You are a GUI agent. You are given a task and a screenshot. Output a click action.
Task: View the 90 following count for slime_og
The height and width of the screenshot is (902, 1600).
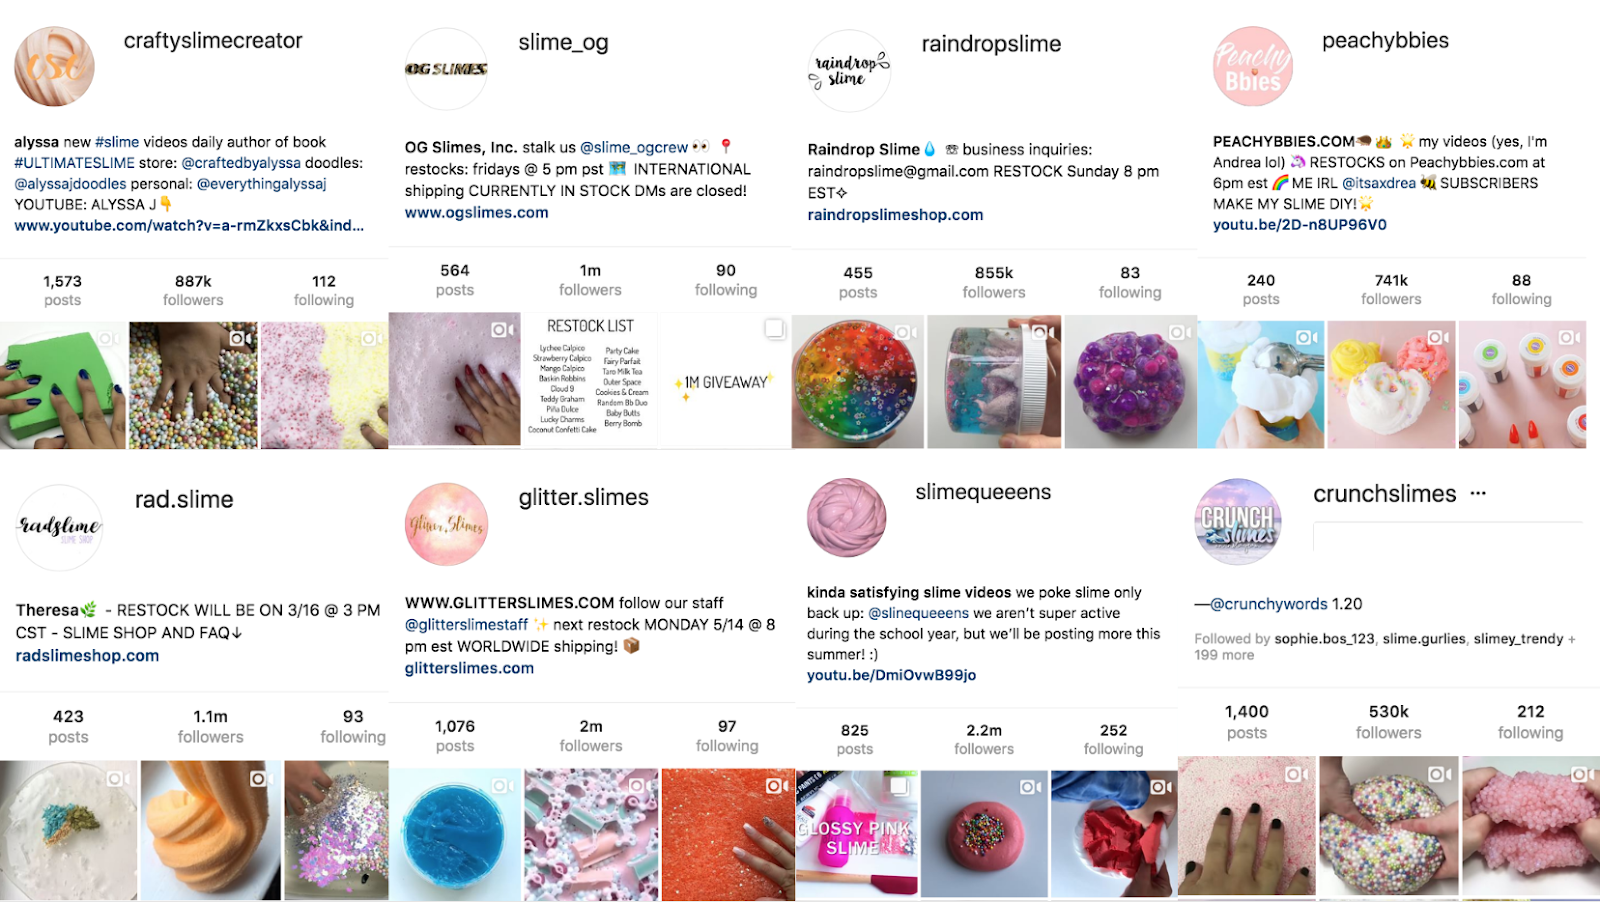(726, 280)
